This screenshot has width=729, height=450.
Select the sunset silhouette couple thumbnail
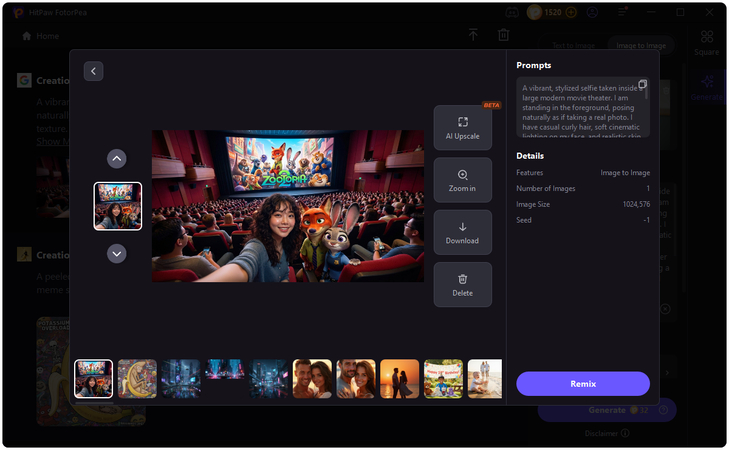[399, 379]
